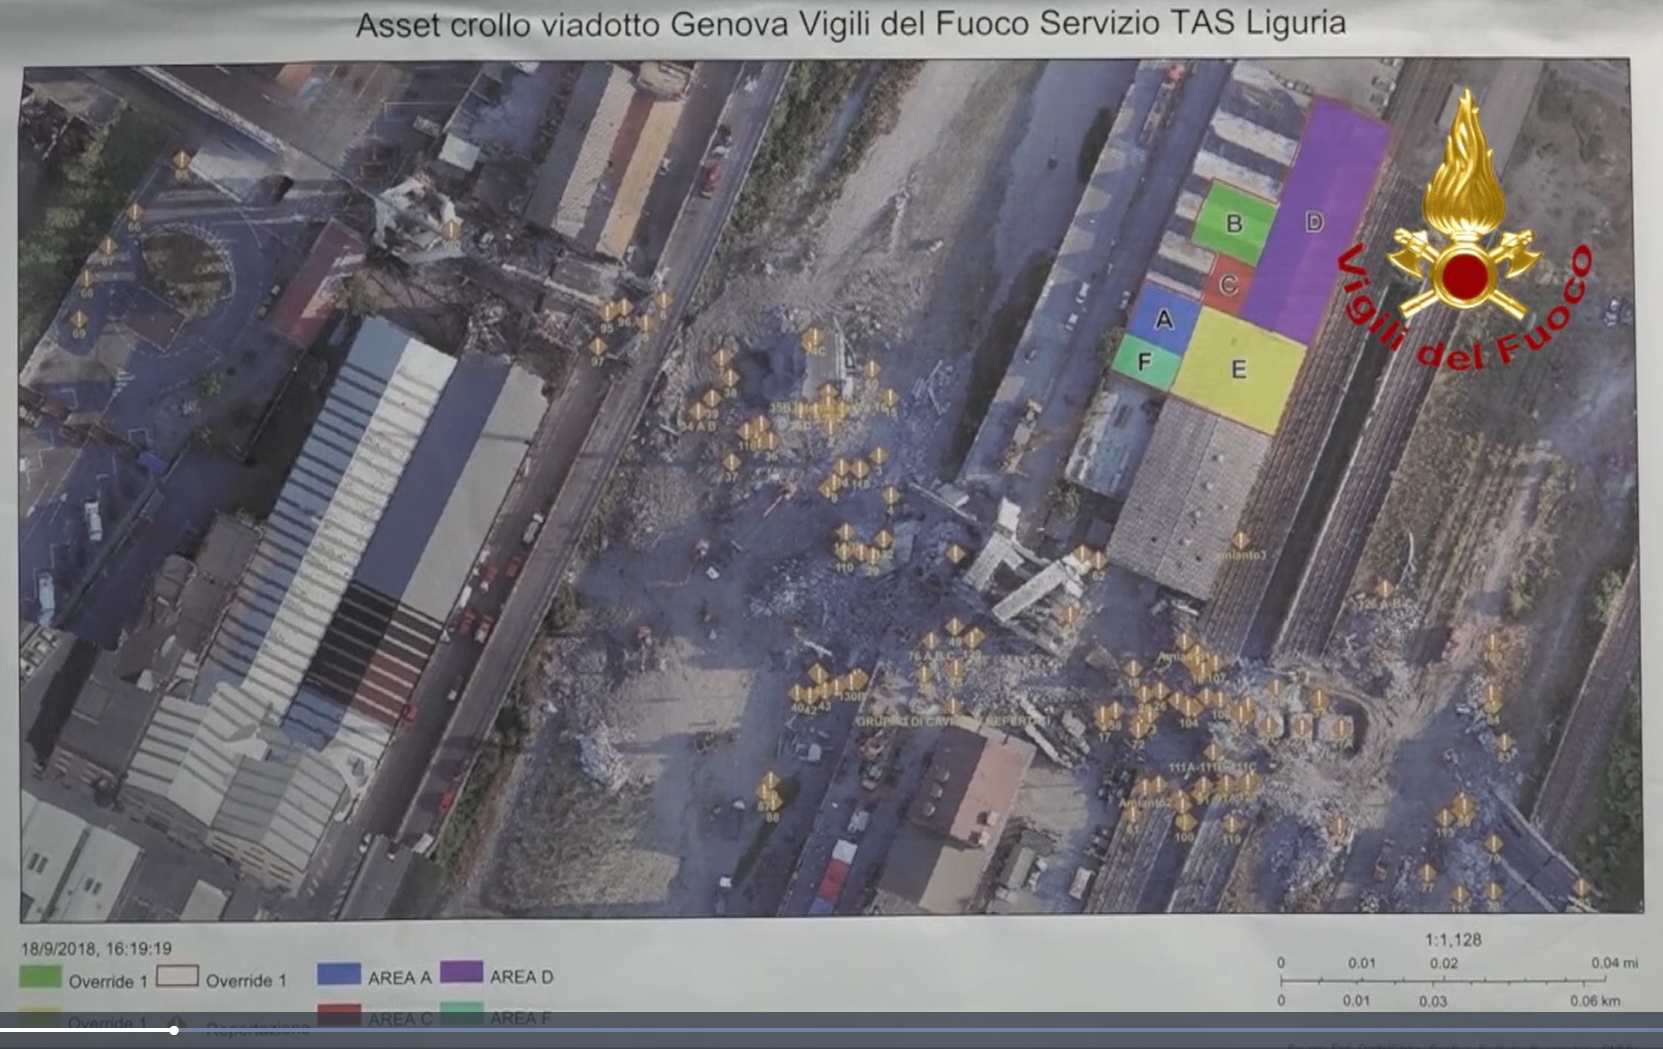Select the marker labeled 36
This screenshot has height=1049, width=1663.
point(770,441)
